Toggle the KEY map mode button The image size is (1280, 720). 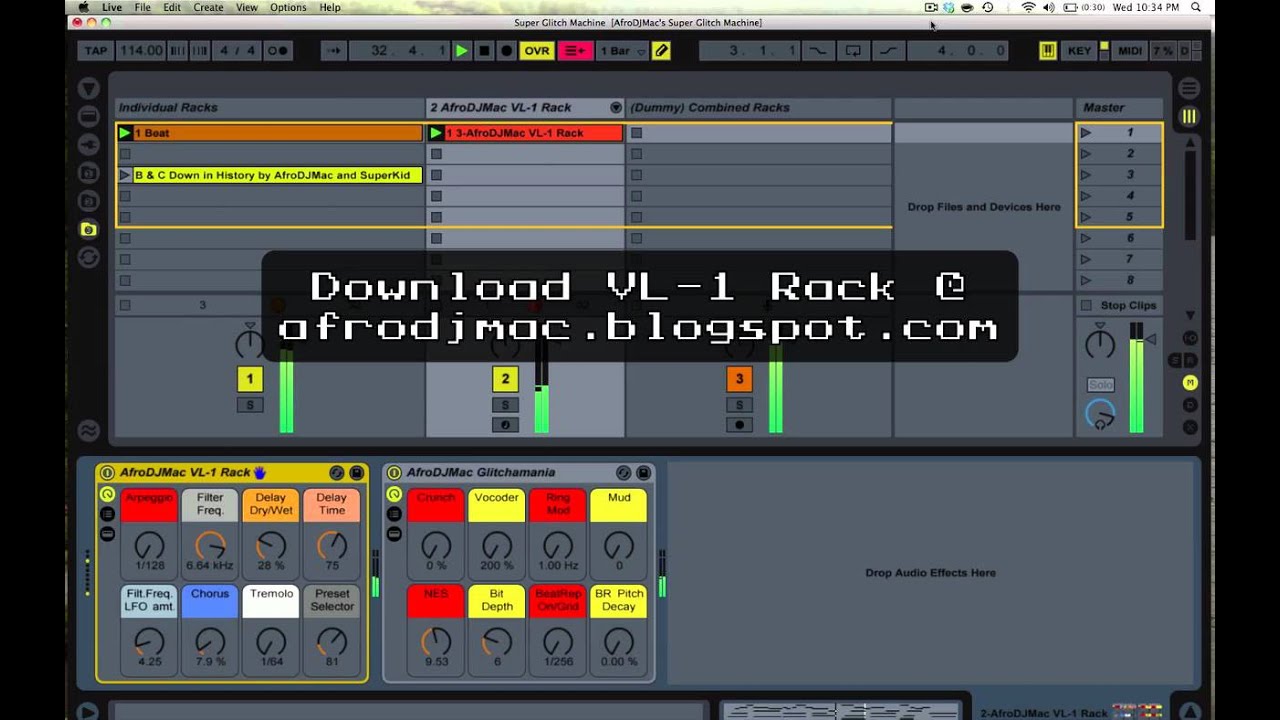pyautogui.click(x=1079, y=51)
